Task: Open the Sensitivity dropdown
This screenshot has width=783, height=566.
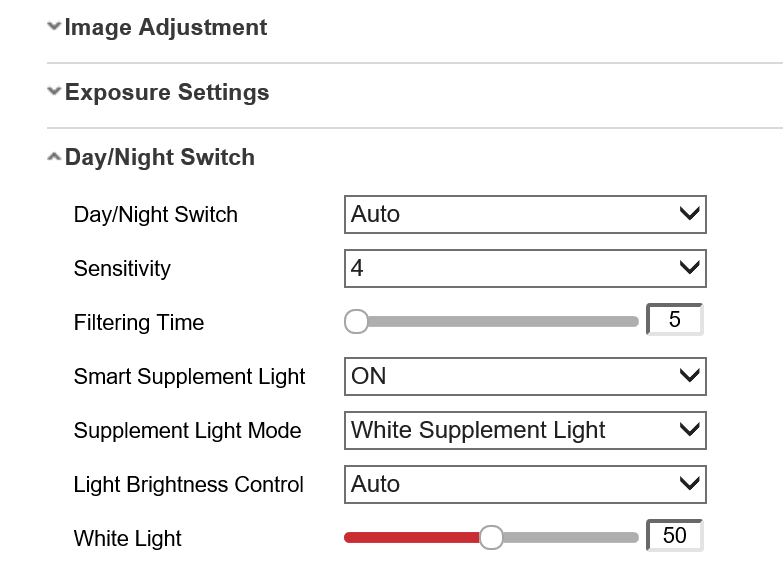Action: click(525, 268)
